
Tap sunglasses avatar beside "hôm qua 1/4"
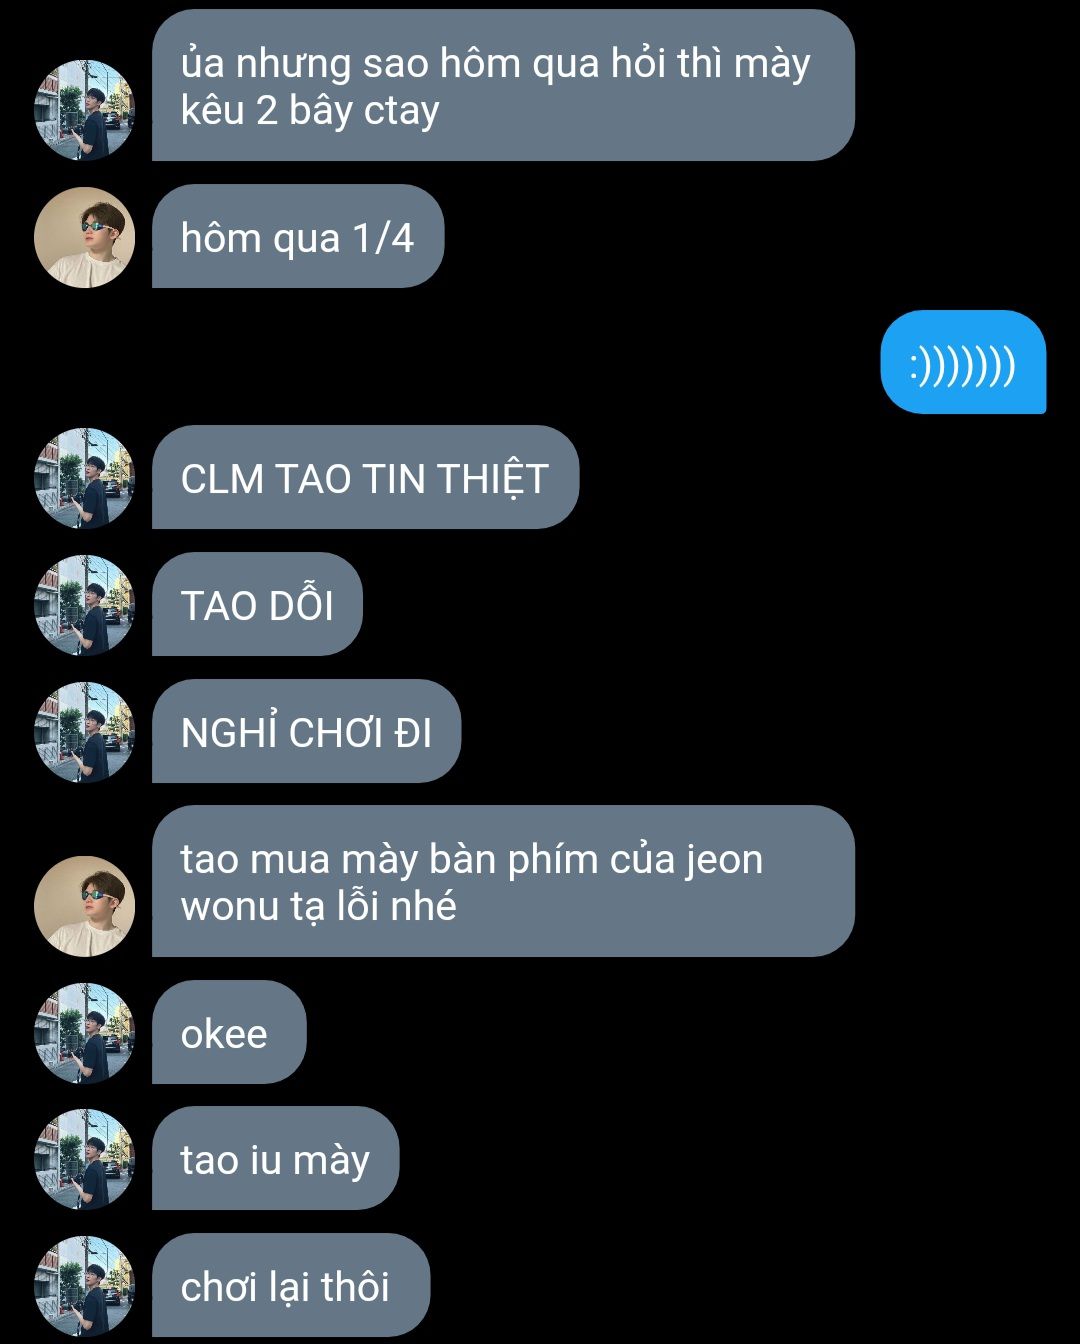click(85, 237)
